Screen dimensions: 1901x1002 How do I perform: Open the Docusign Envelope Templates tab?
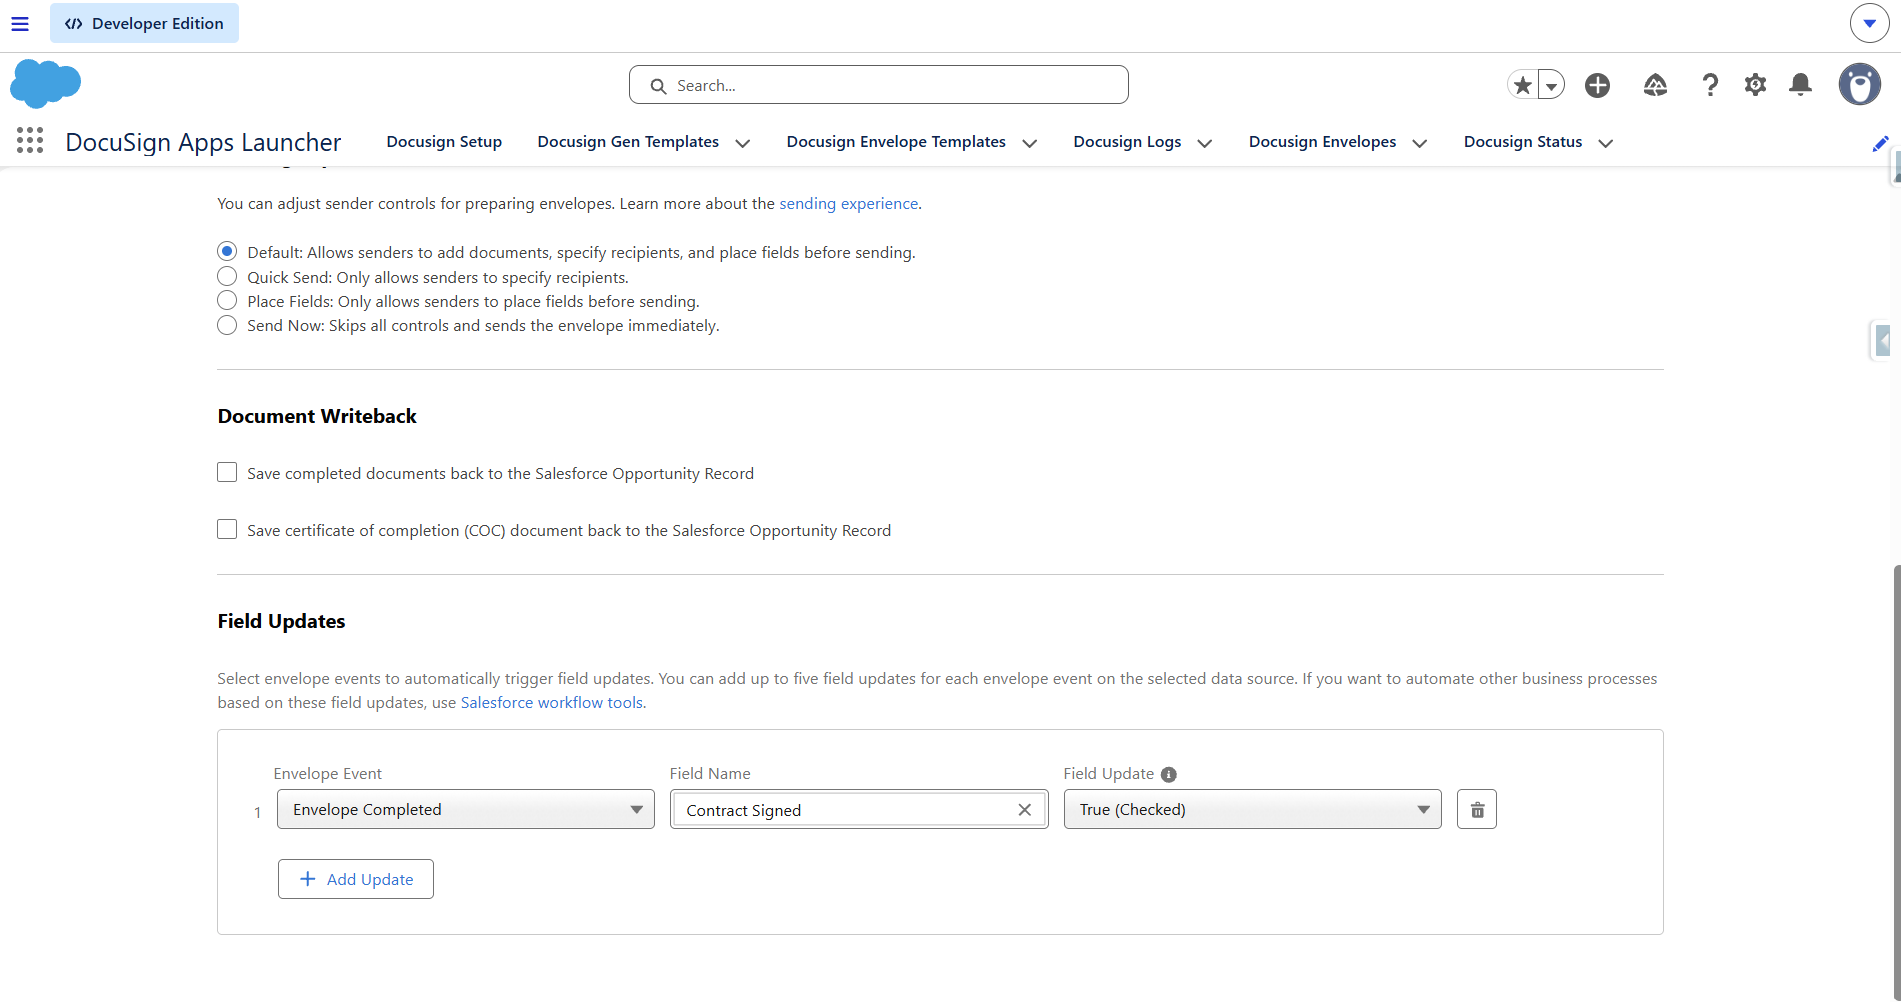pos(896,142)
